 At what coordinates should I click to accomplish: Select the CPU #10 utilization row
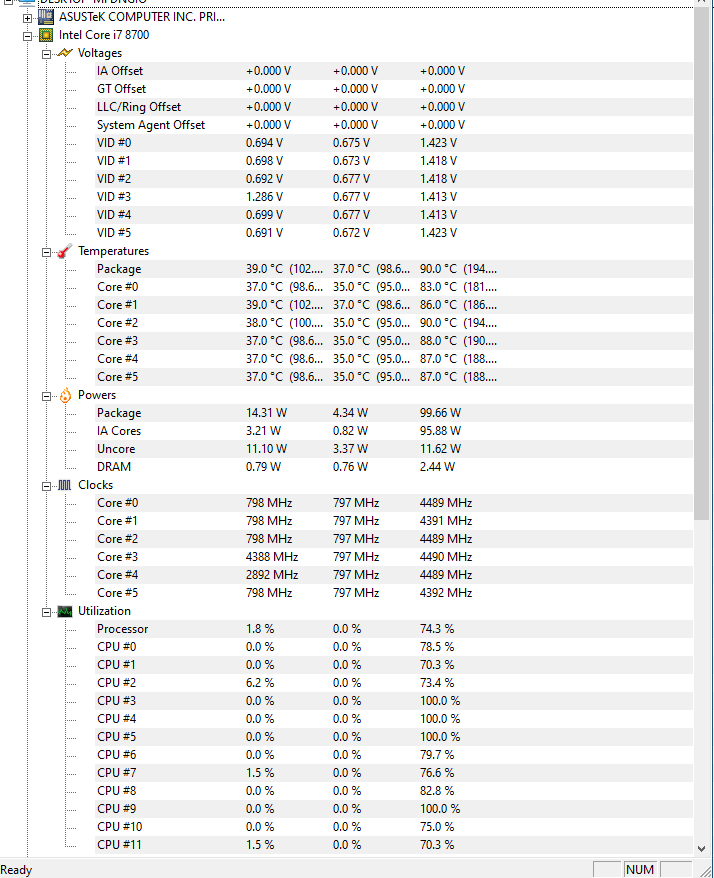coord(394,826)
